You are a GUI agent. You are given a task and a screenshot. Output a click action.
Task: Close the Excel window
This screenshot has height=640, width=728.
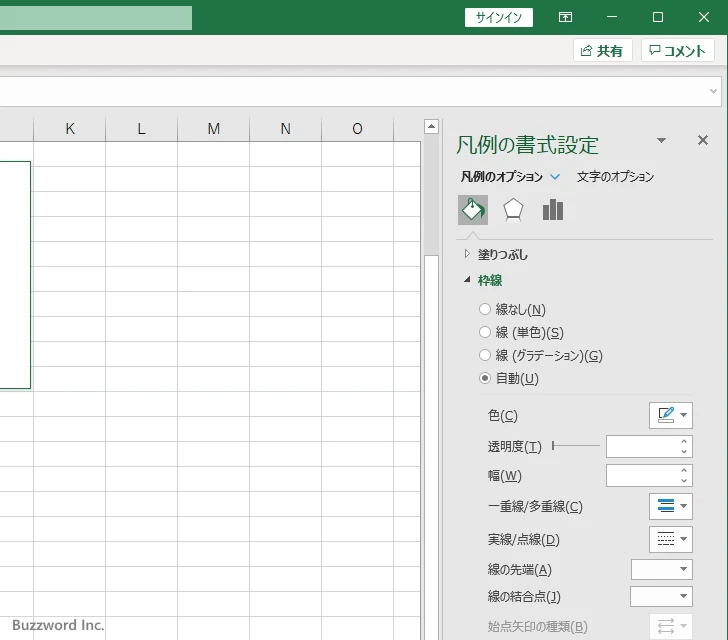pyautogui.click(x=703, y=17)
